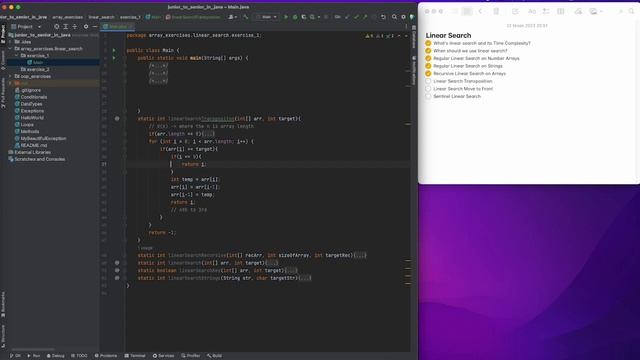Click 'Linear Search' note title

click(448, 36)
